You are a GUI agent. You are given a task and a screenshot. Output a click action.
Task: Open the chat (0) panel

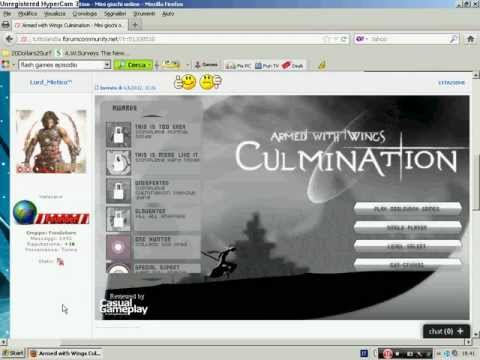pyautogui.click(x=446, y=331)
